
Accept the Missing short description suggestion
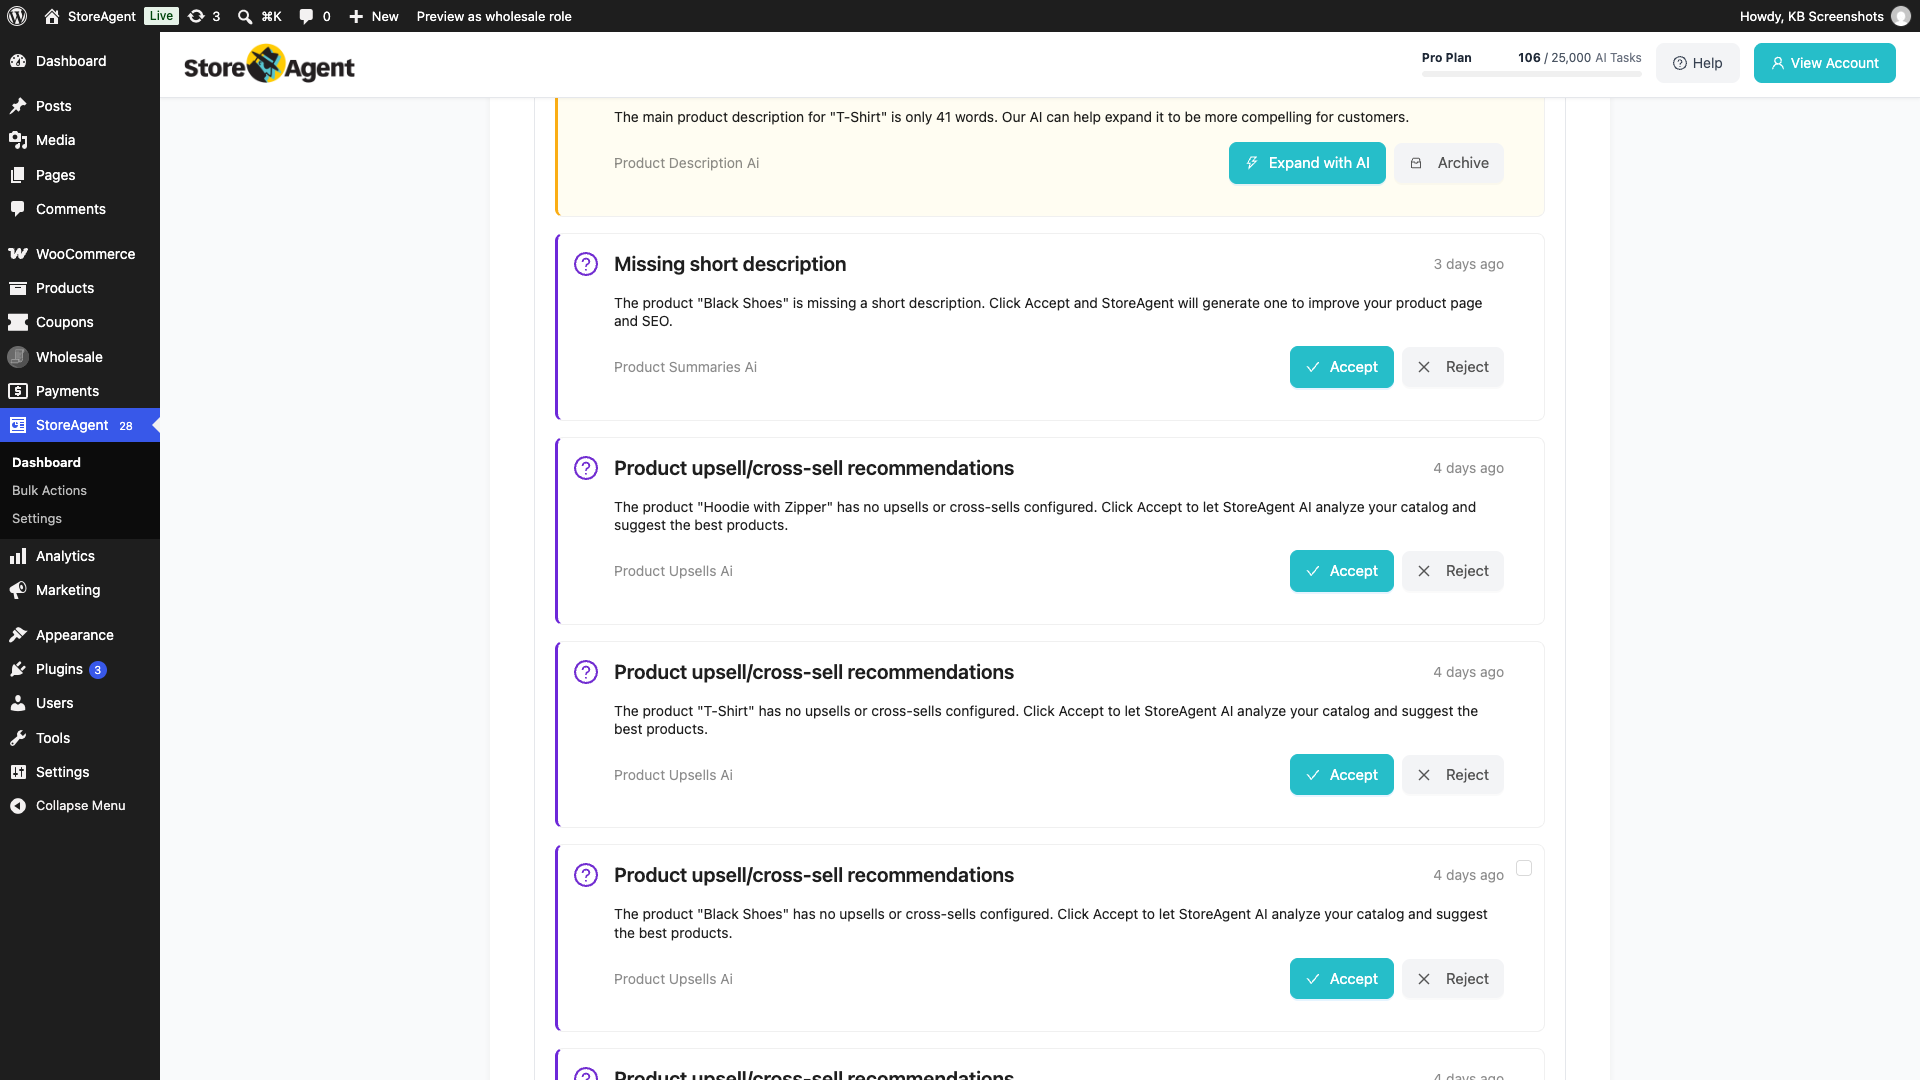click(1341, 367)
